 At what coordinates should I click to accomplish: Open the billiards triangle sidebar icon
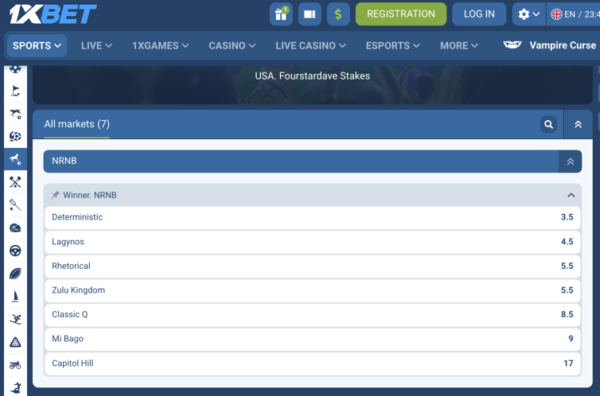(15, 342)
